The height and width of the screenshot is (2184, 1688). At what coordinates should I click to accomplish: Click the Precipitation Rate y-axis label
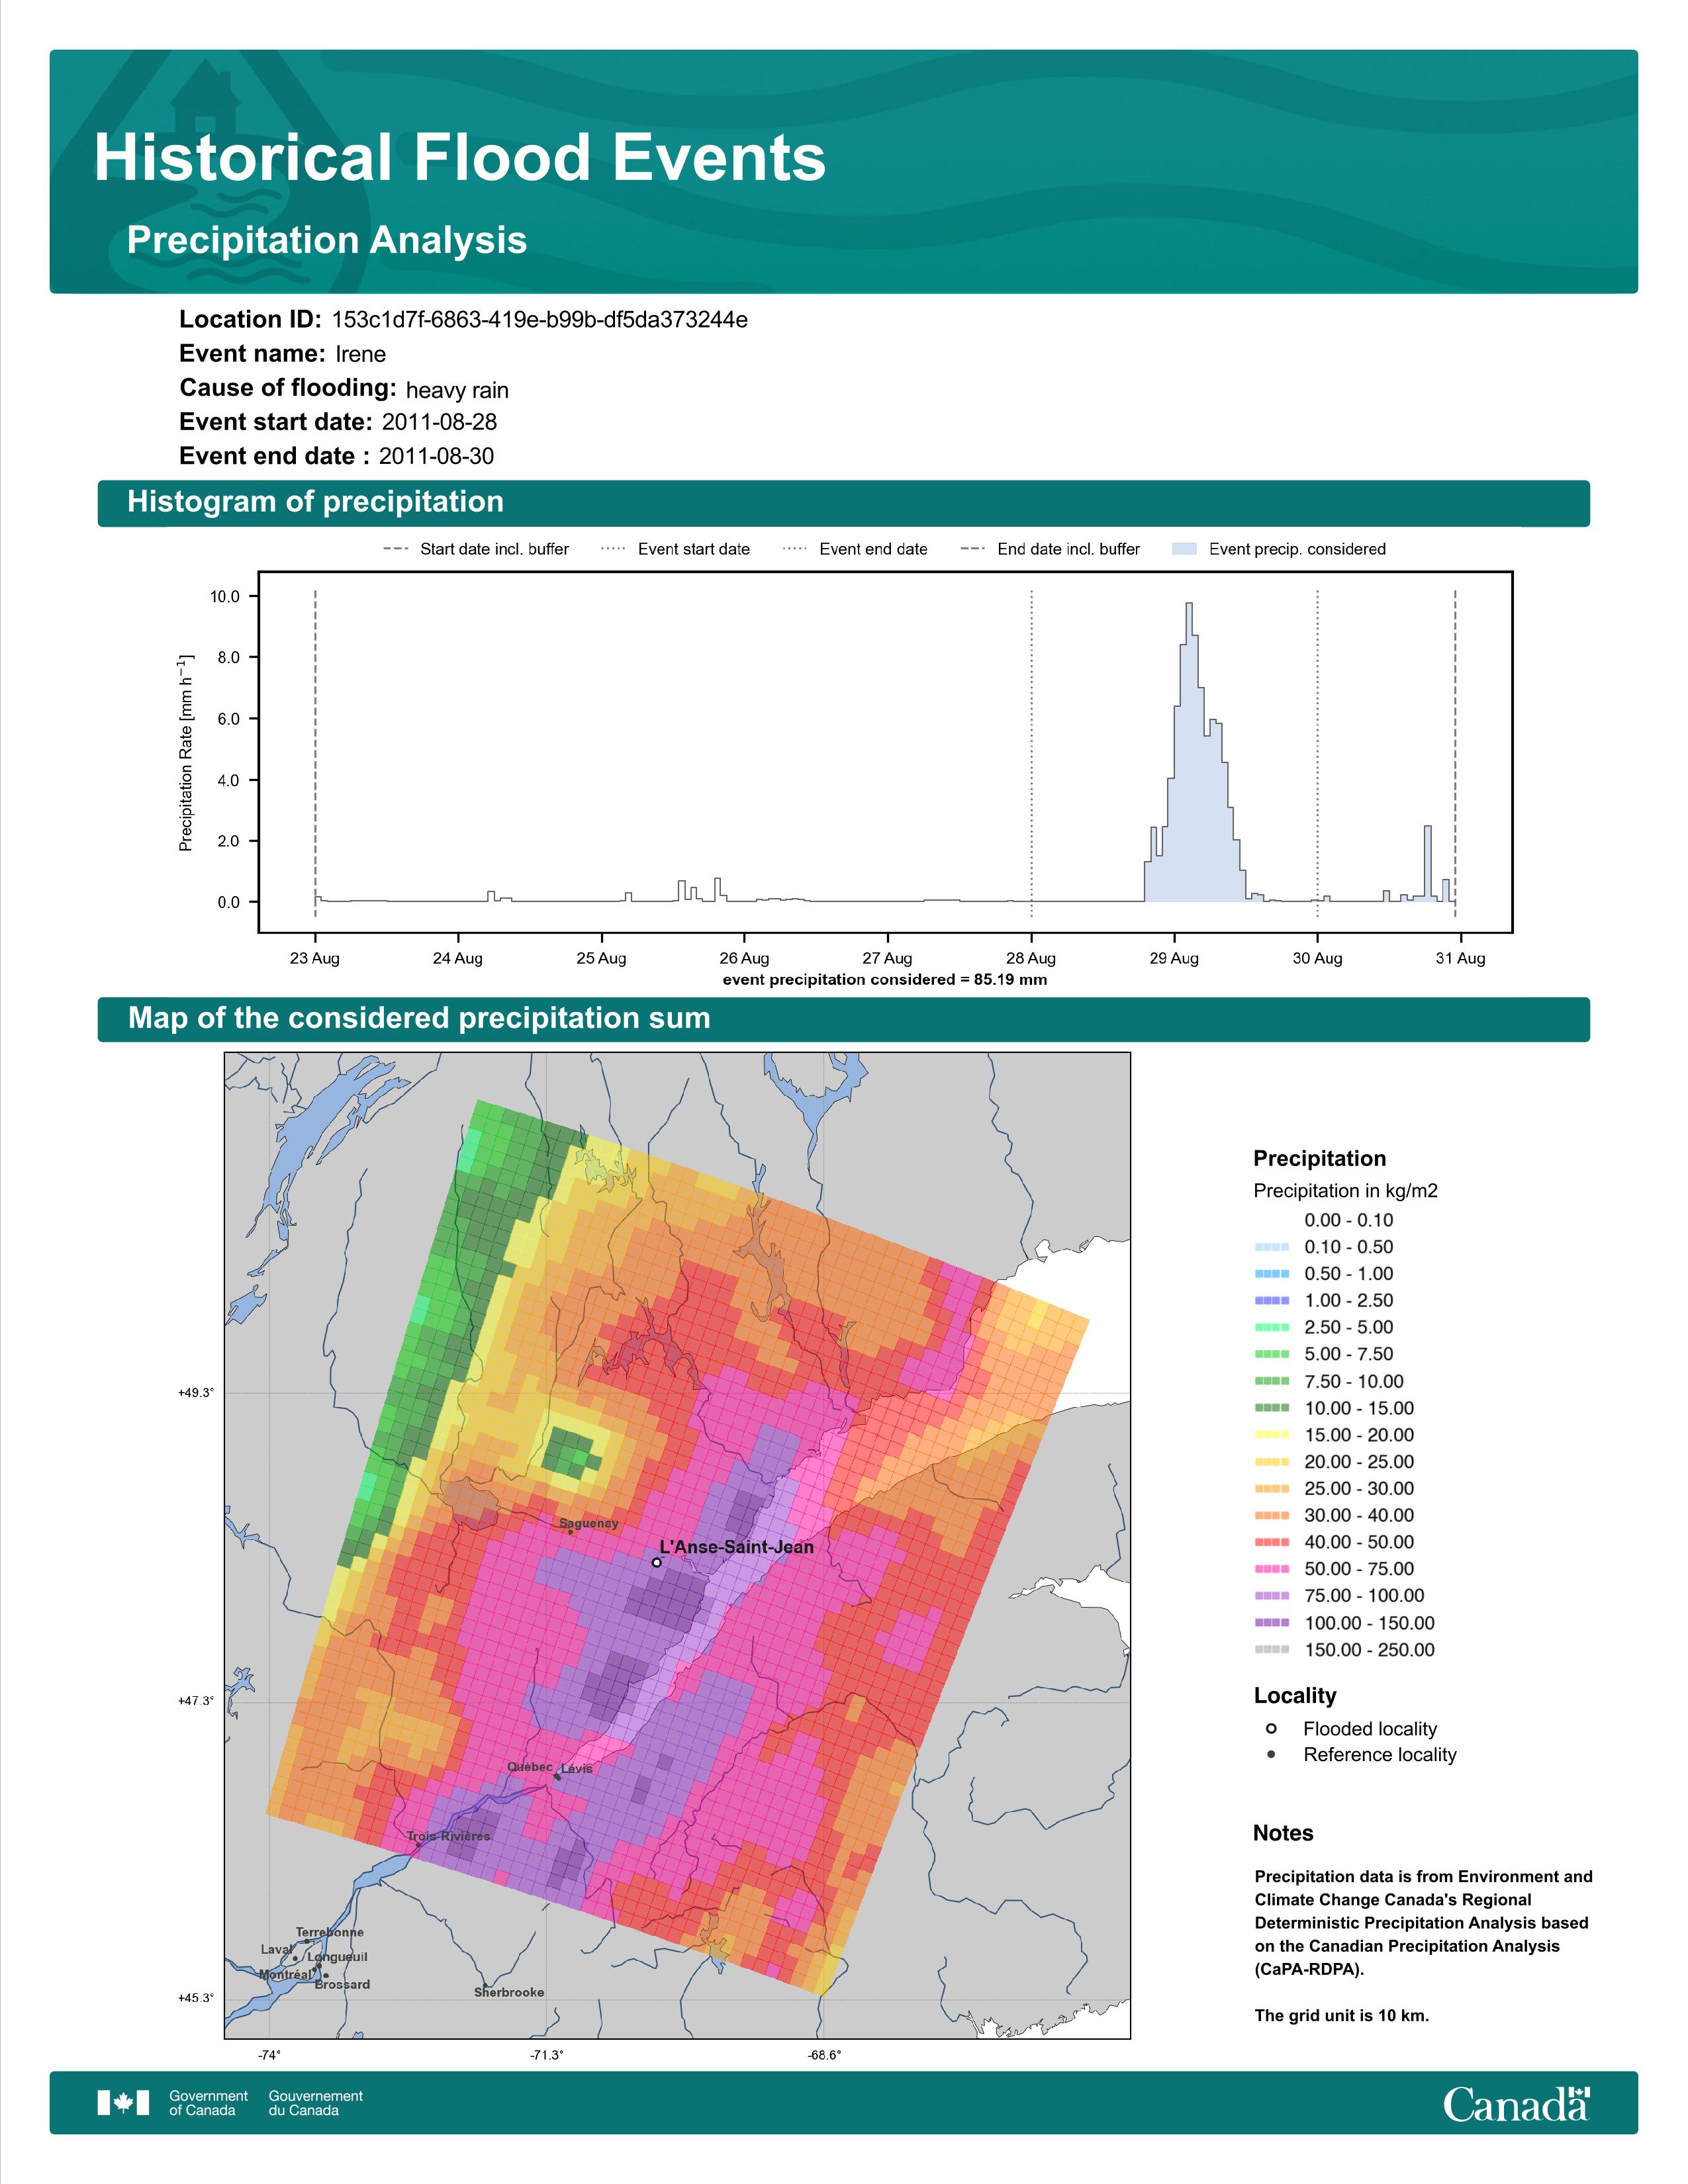[186, 753]
